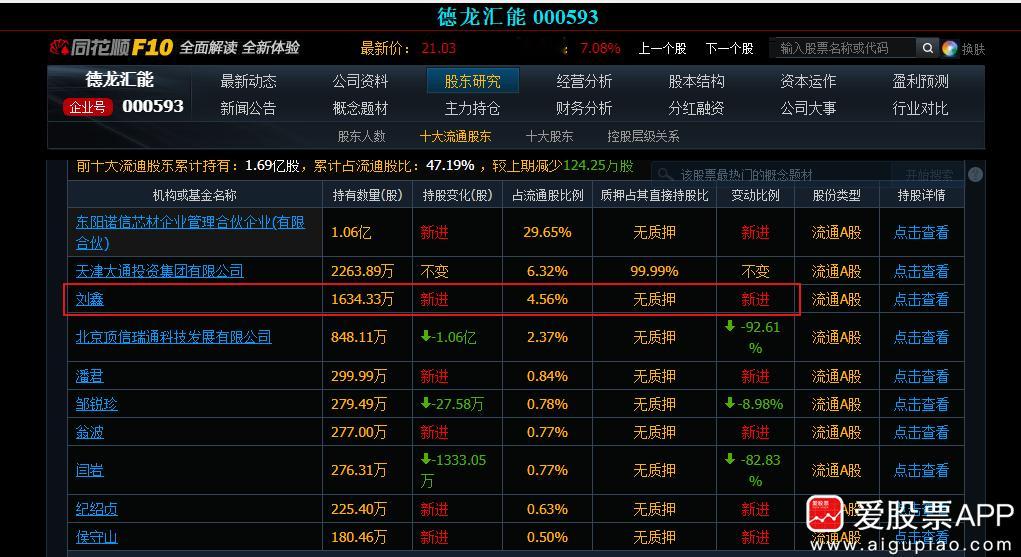Open shareholder link 天津大通投资集团有限公司
Screen dimensions: 1021x557
[x=160, y=271]
